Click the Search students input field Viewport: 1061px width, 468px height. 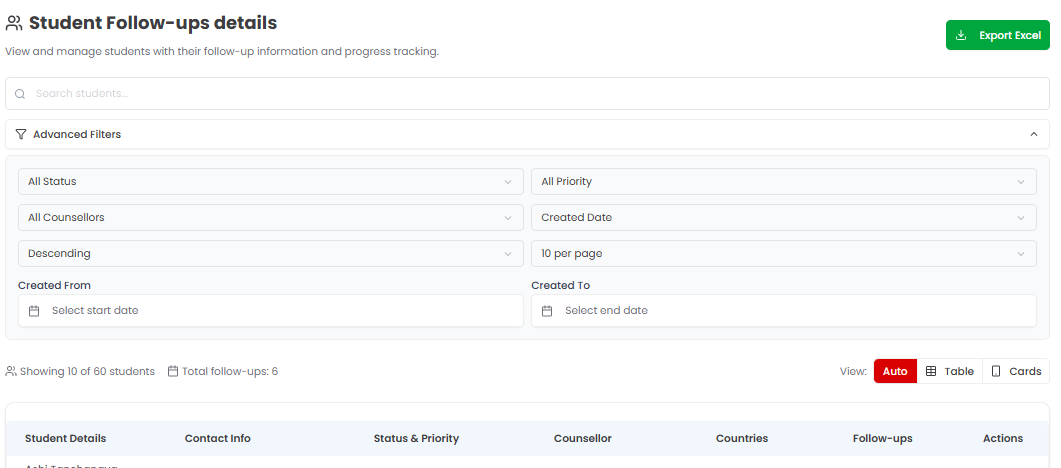tap(530, 94)
